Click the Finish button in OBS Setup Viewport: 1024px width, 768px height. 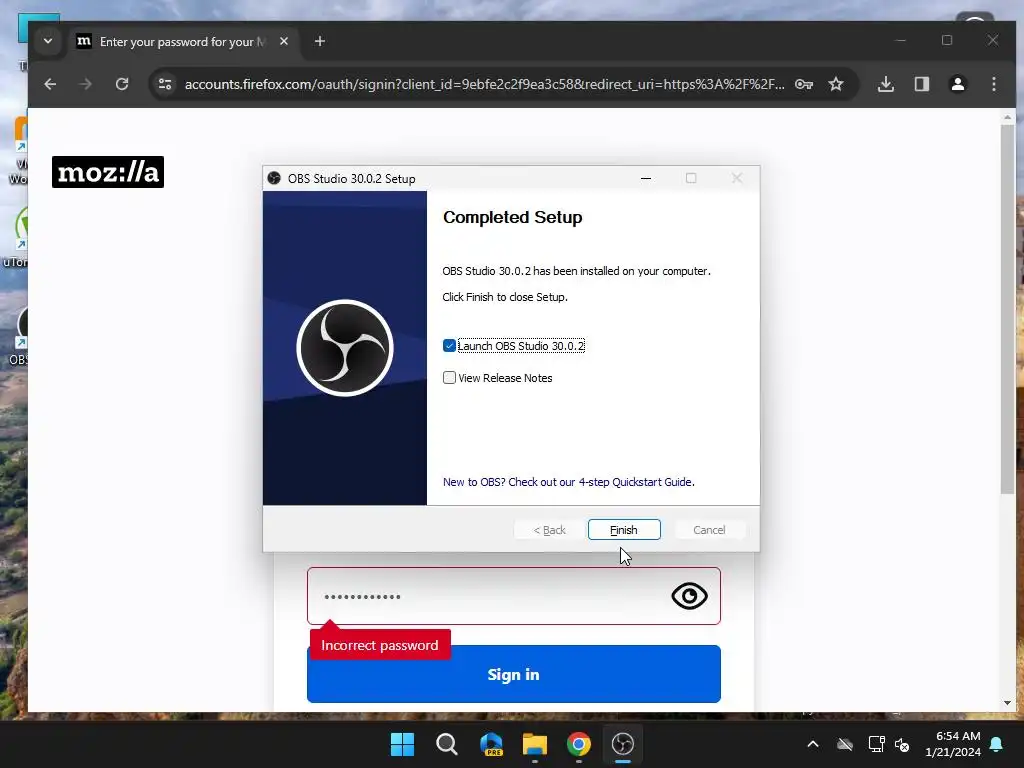coord(624,530)
